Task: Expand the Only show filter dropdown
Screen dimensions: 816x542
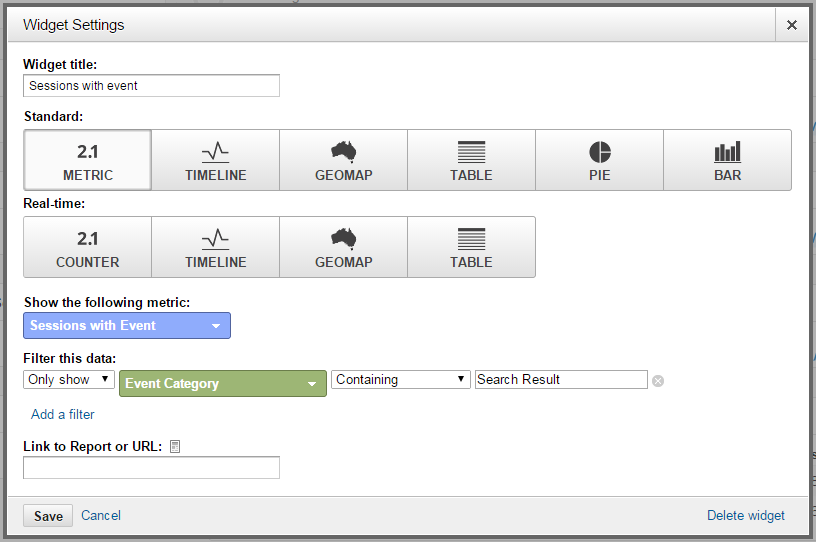Action: [x=68, y=380]
